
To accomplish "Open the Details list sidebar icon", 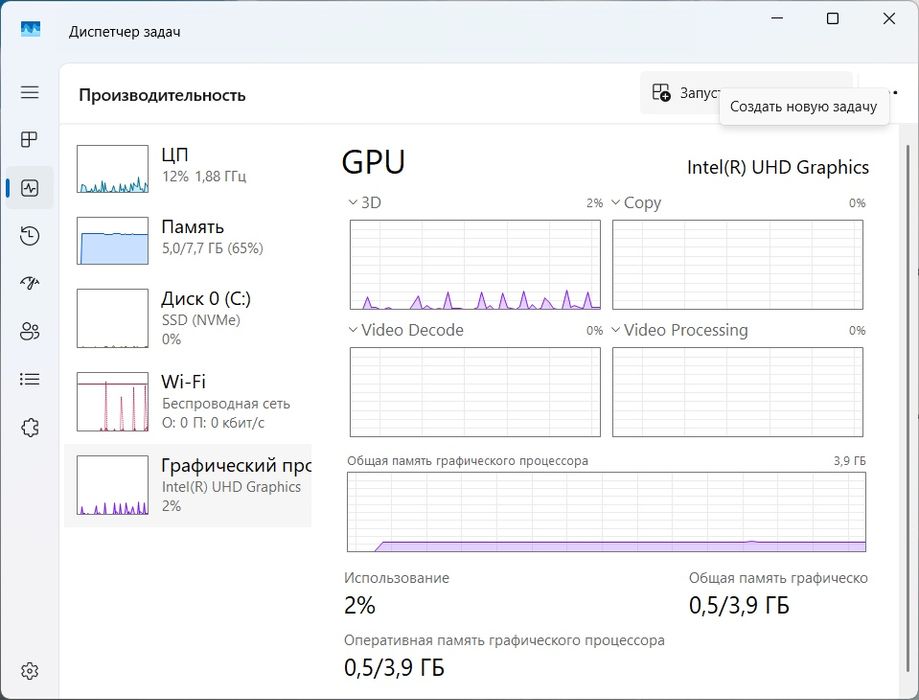I will (x=30, y=380).
